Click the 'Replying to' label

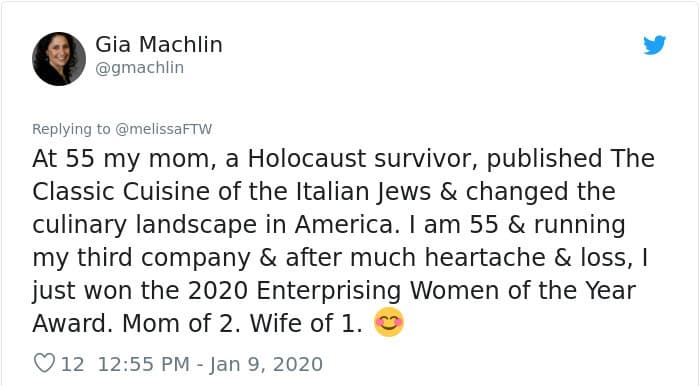point(71,129)
